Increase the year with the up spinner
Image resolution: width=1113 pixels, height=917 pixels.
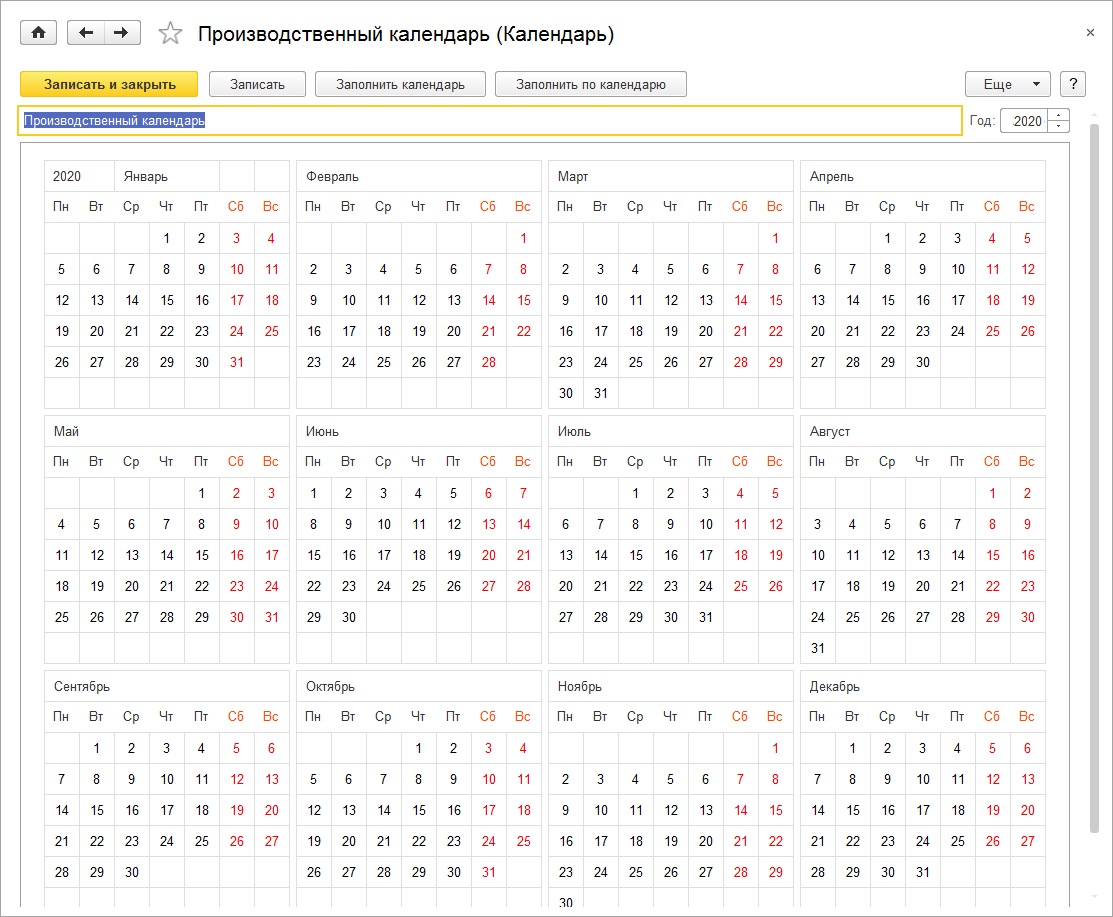click(1058, 115)
